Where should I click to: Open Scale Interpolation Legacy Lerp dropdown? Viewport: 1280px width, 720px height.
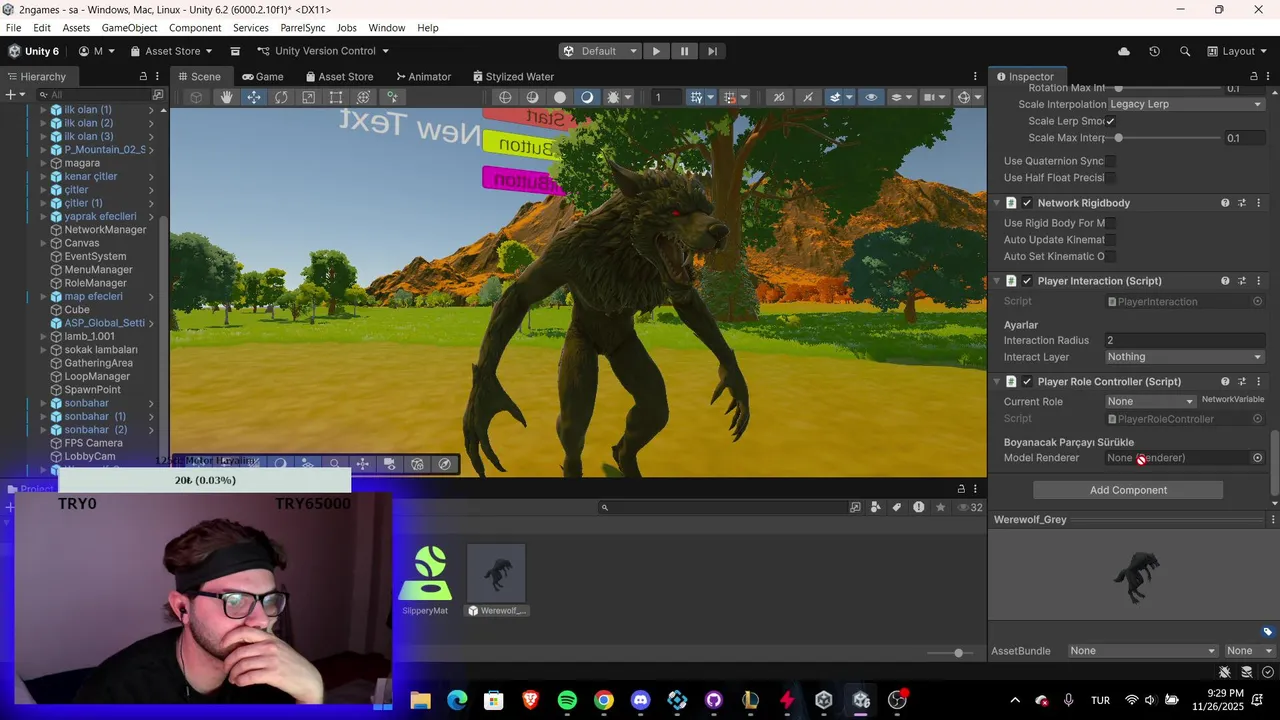coord(1185,104)
